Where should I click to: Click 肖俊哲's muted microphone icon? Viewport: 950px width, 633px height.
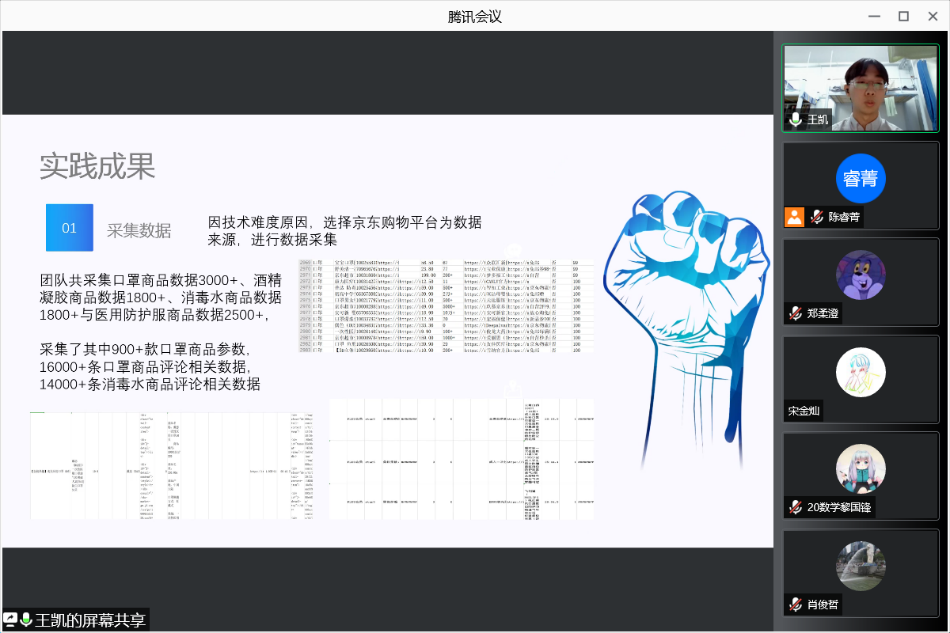click(x=796, y=605)
